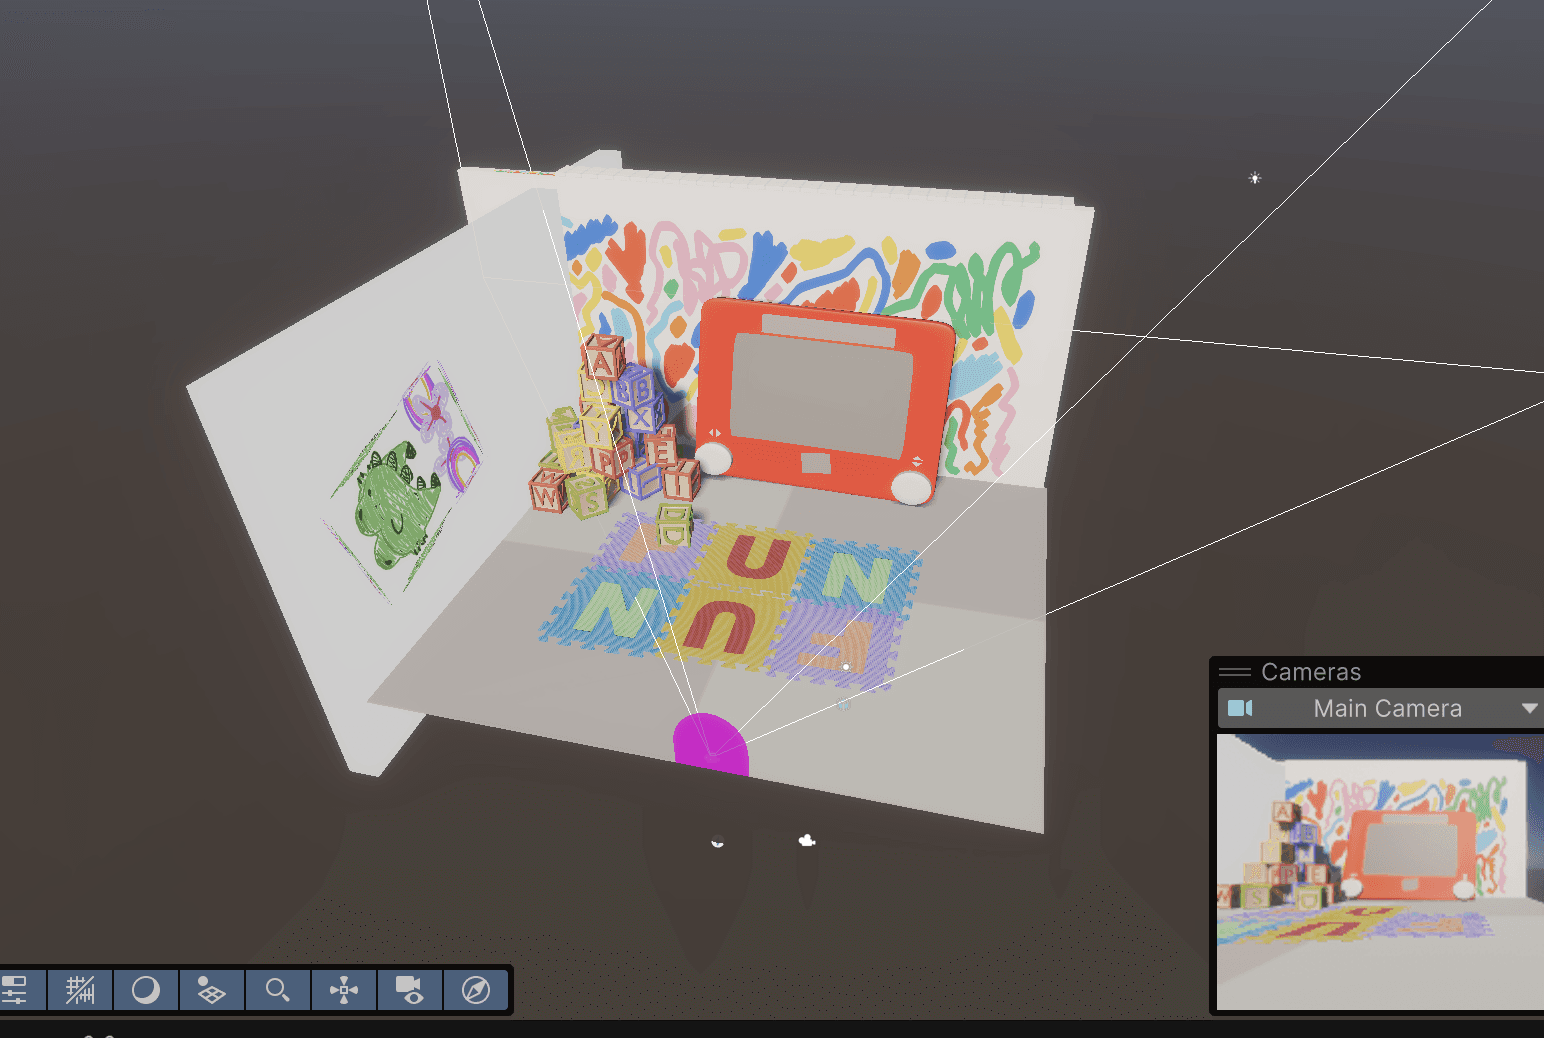The height and width of the screenshot is (1038, 1544).
Task: Select the search magnifier tool in the toolbar
Action: (x=278, y=990)
